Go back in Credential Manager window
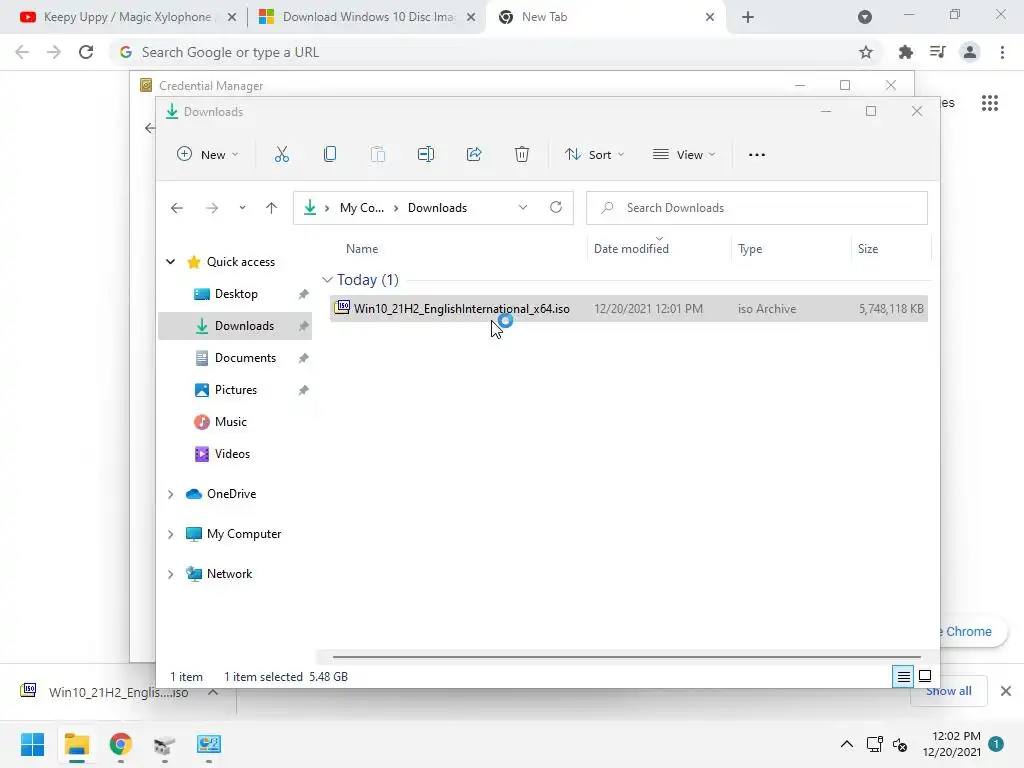 [x=150, y=128]
